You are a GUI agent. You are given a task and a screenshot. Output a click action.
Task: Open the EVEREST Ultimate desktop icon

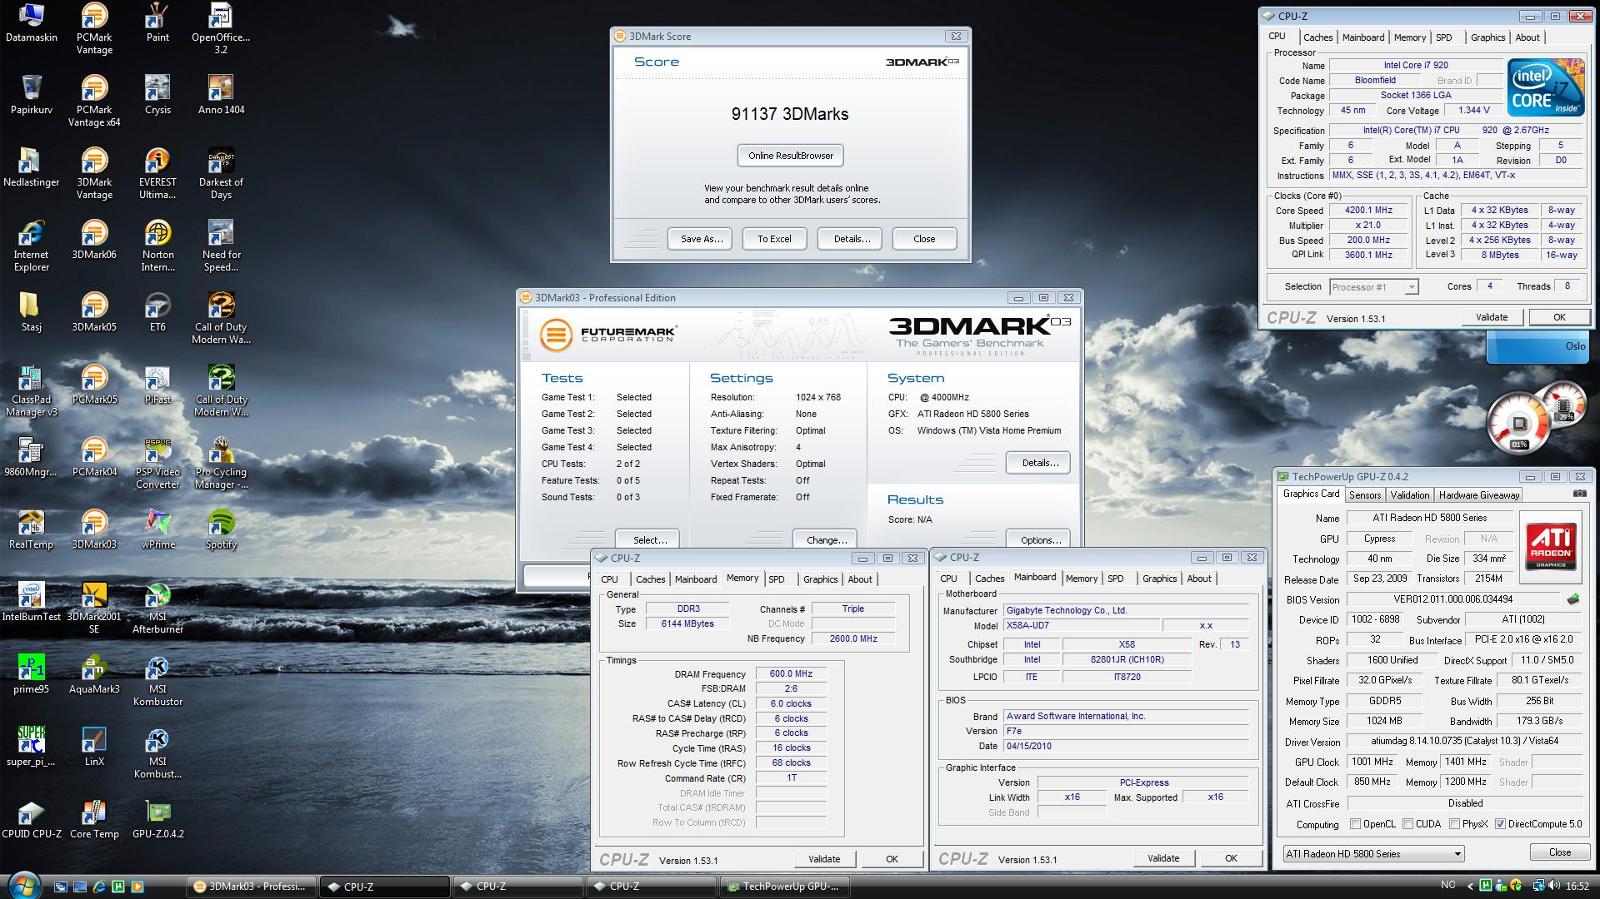click(157, 173)
